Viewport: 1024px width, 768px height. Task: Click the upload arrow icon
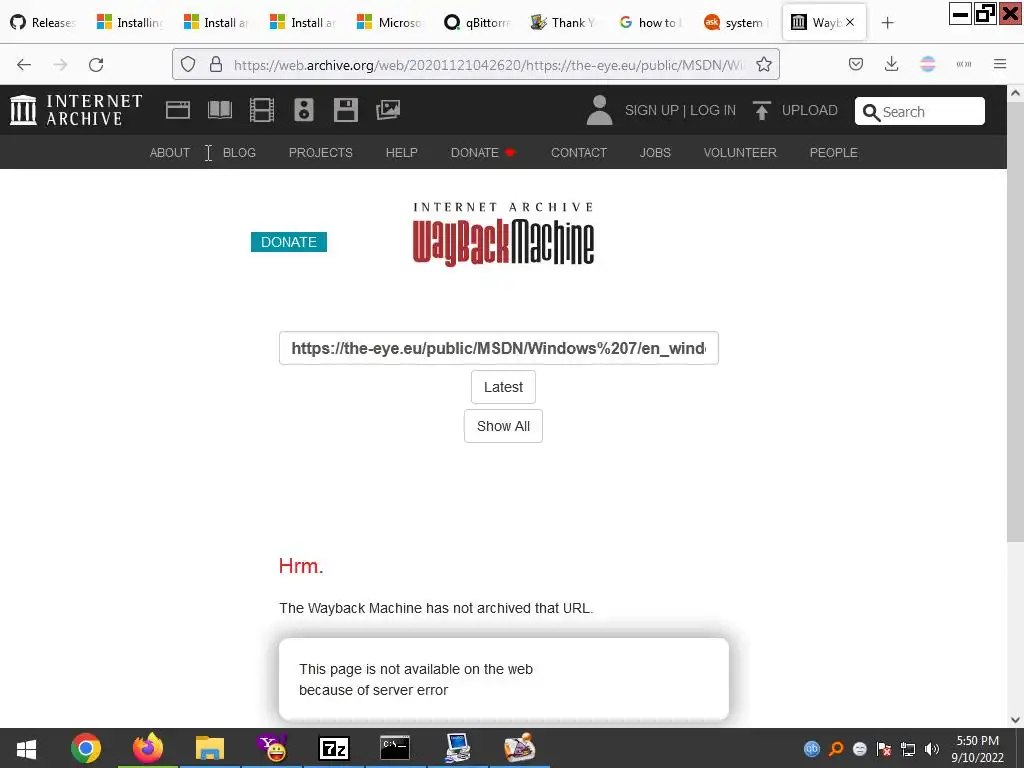click(x=761, y=110)
